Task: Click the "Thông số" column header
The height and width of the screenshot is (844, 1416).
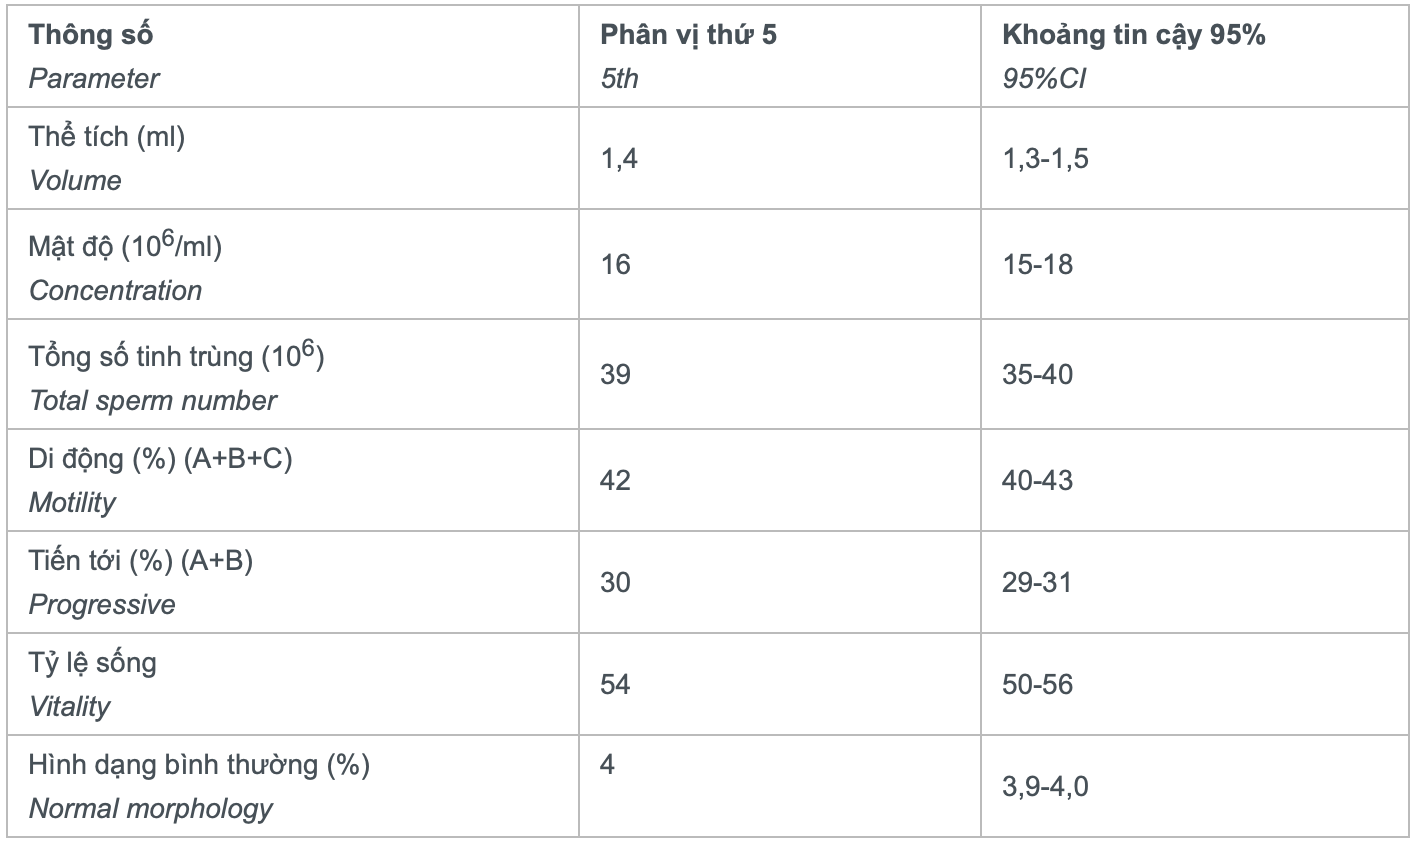Action: click(91, 35)
